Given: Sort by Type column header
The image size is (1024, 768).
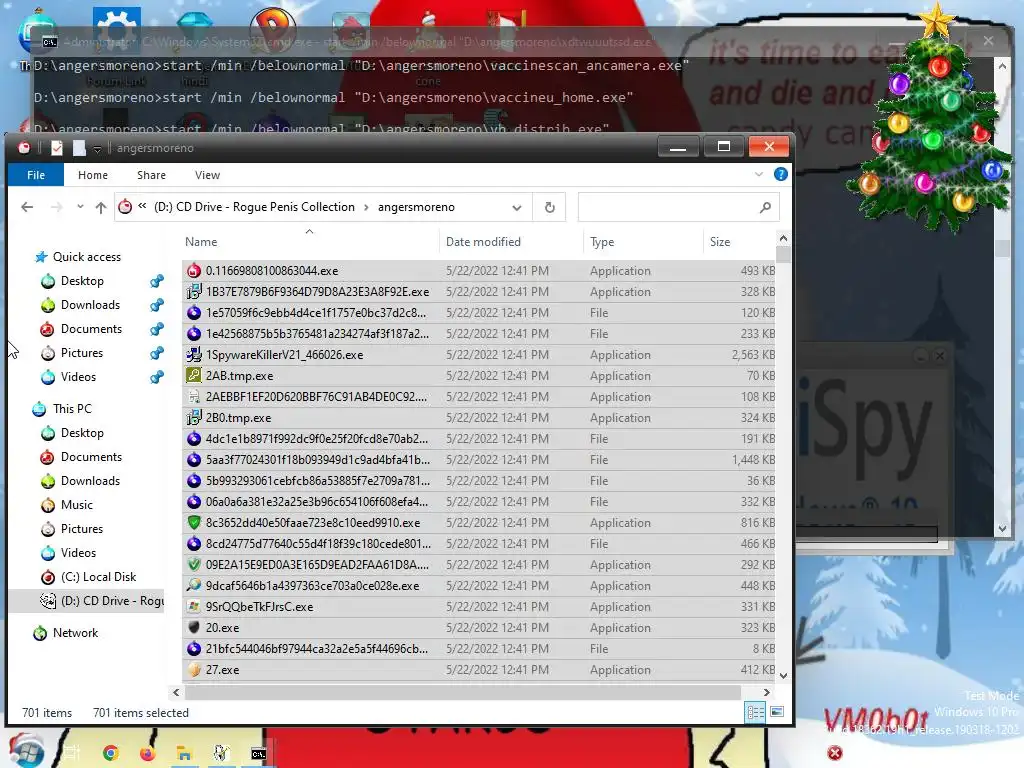Looking at the screenshot, I should coord(601,242).
